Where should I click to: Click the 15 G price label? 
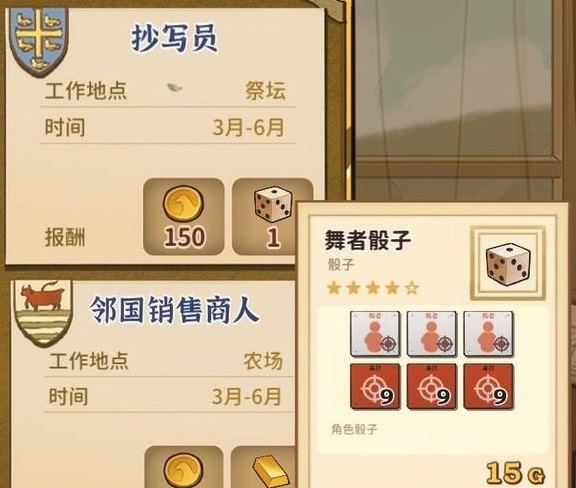click(x=515, y=473)
